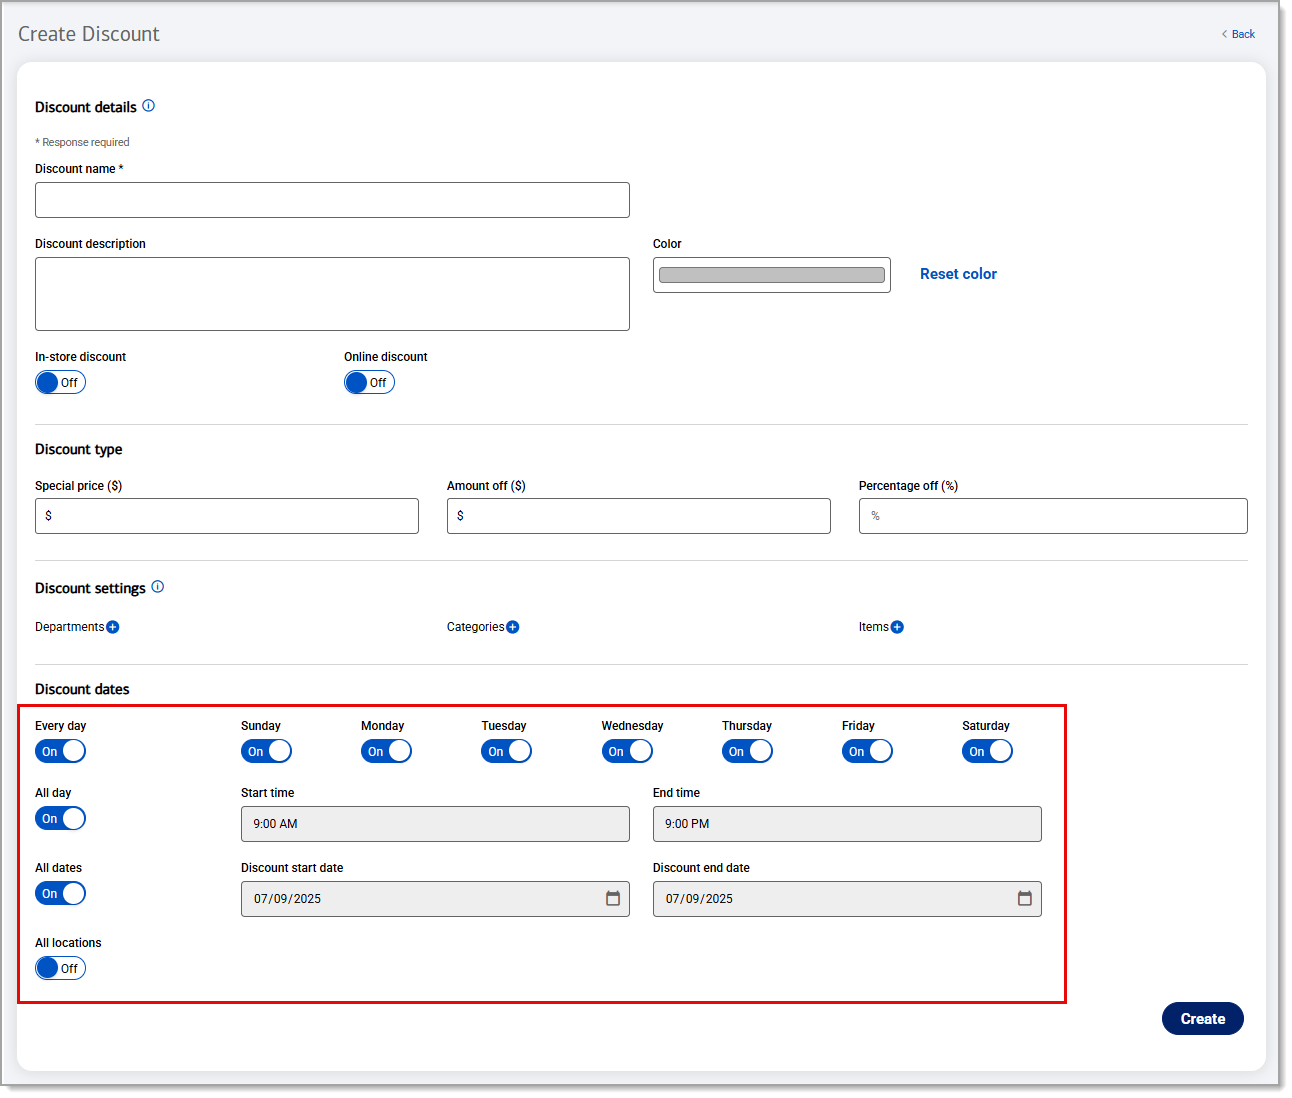The image size is (1292, 1098).
Task: Add categories with the plus icon
Action: point(513,627)
